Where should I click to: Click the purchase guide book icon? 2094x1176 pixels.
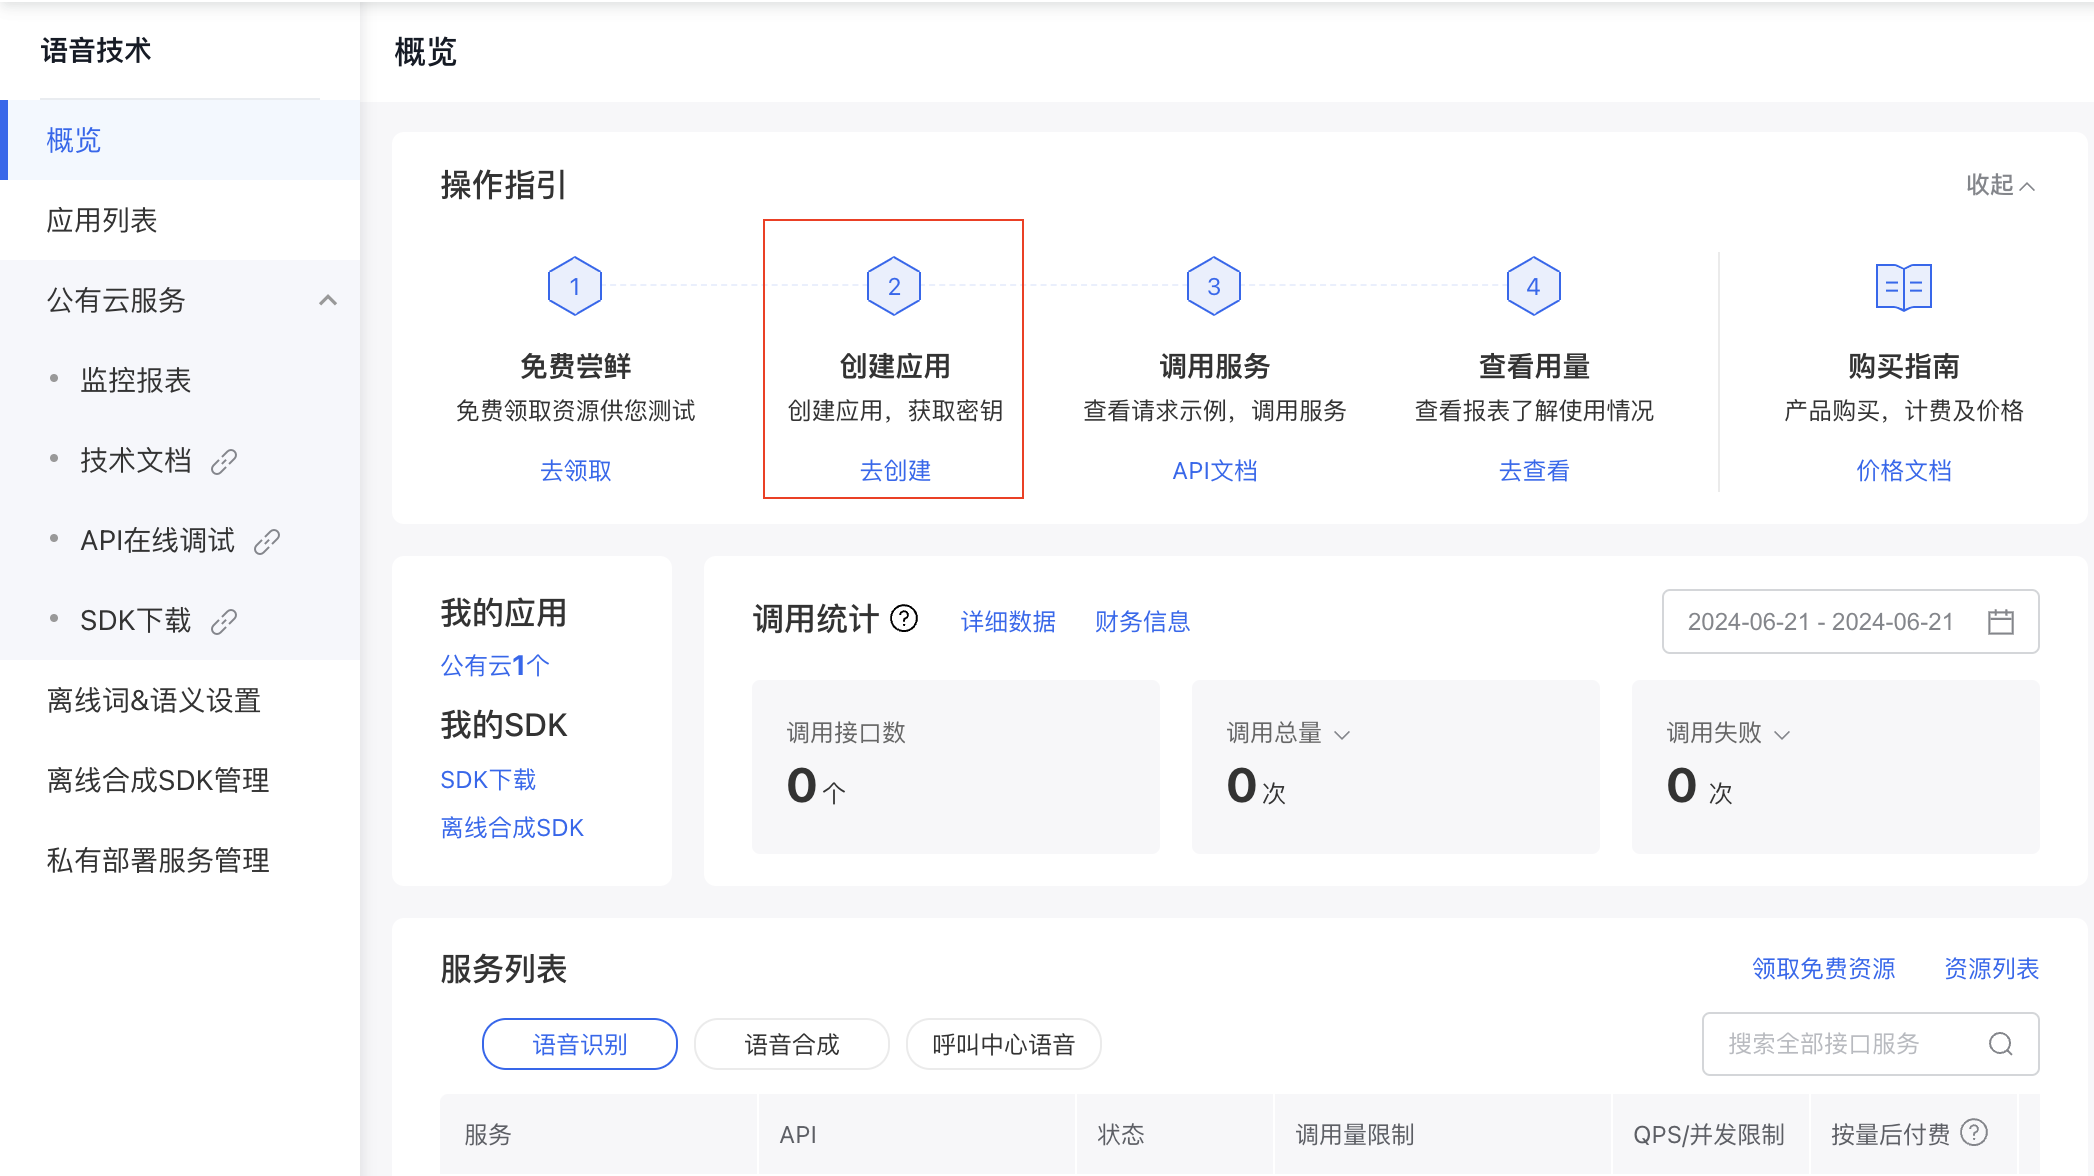[1903, 287]
